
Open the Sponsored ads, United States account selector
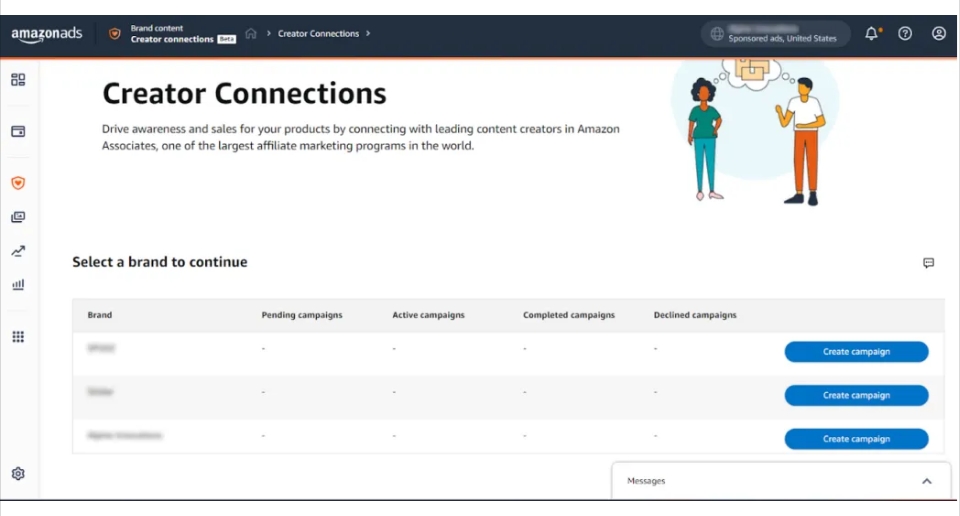point(776,34)
